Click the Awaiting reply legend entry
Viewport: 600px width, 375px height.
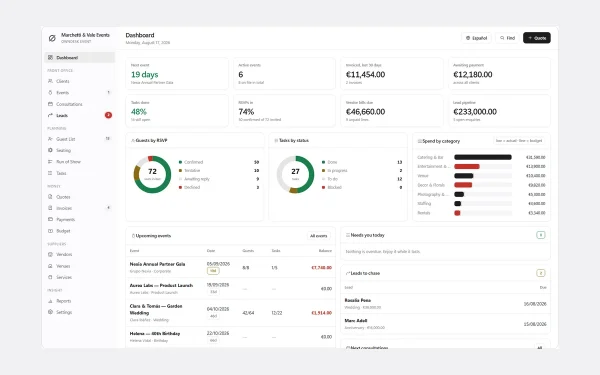[219, 179]
